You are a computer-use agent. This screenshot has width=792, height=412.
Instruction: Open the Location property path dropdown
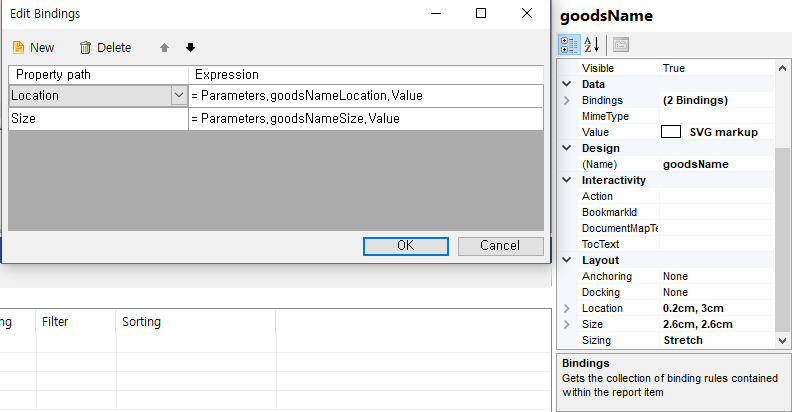(x=179, y=96)
